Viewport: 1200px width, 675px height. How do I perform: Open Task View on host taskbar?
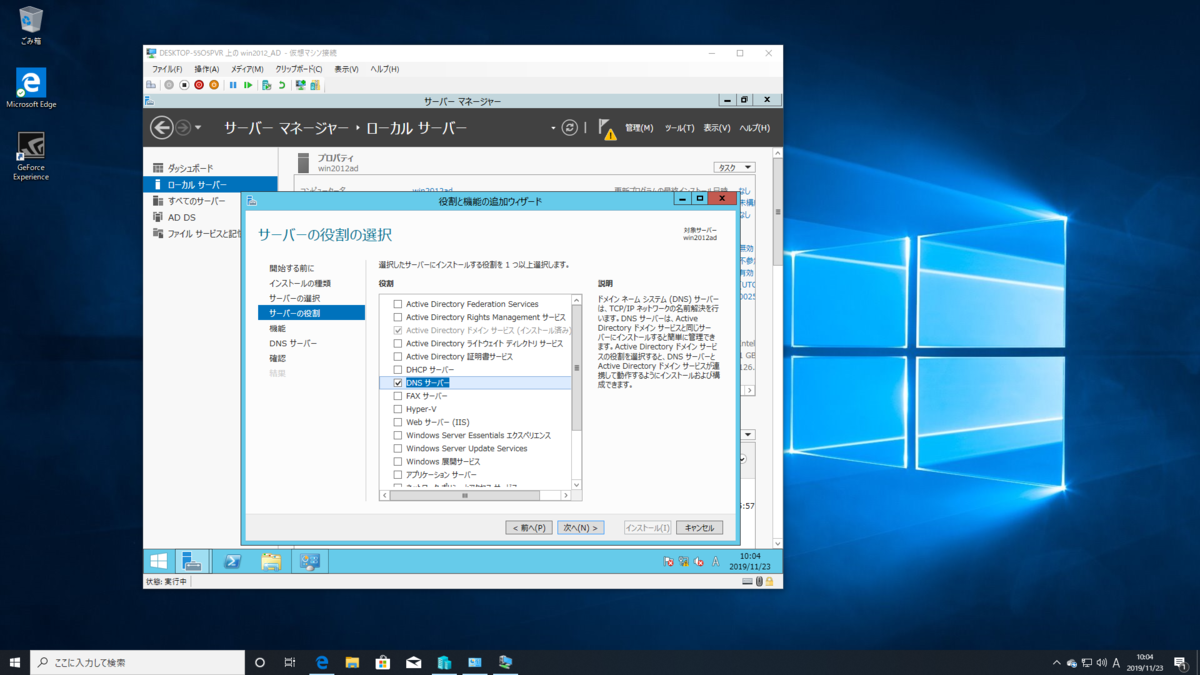(x=290, y=662)
